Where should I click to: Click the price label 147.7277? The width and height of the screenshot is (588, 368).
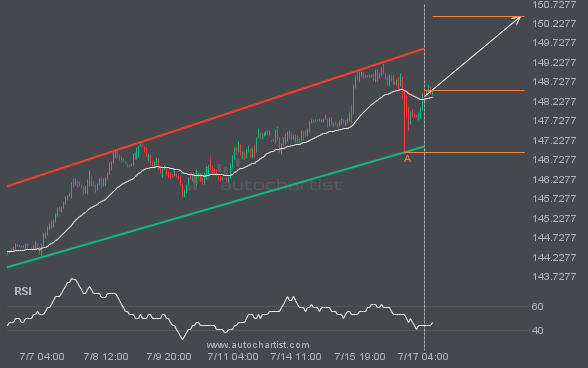[554, 121]
